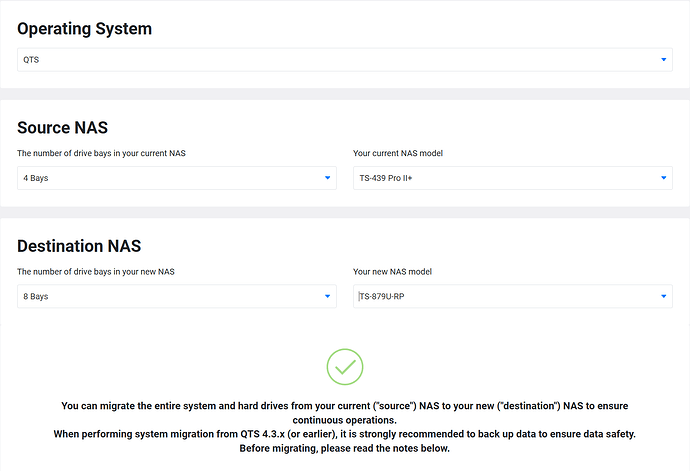
Task: Open the TS-879U-RP model dropdown
Action: [513, 296]
